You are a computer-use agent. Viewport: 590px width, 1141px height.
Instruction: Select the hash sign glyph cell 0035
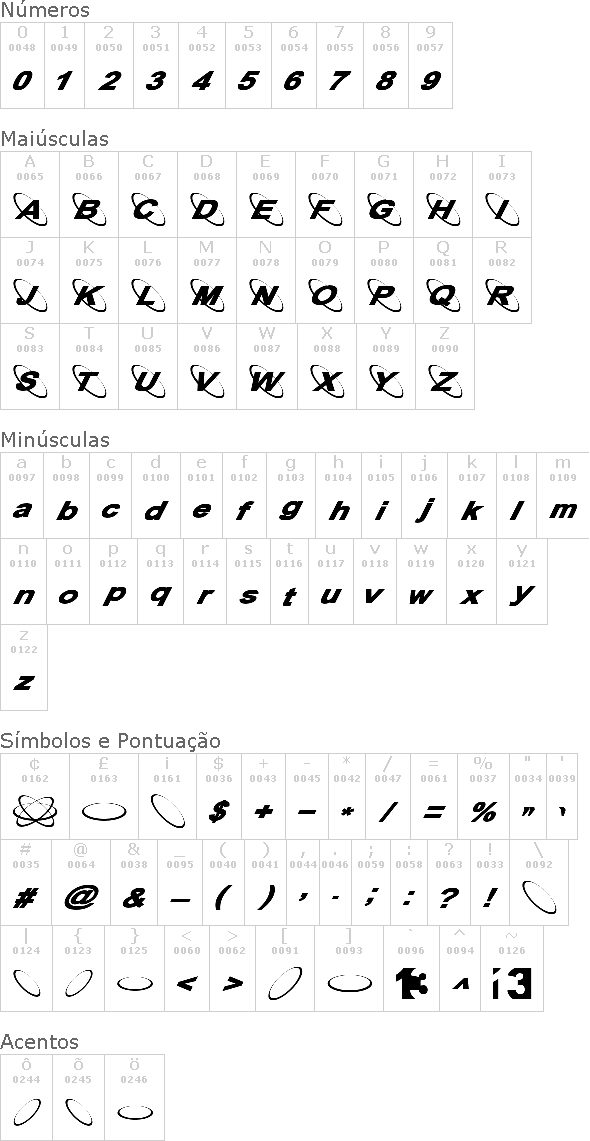(x=25, y=882)
